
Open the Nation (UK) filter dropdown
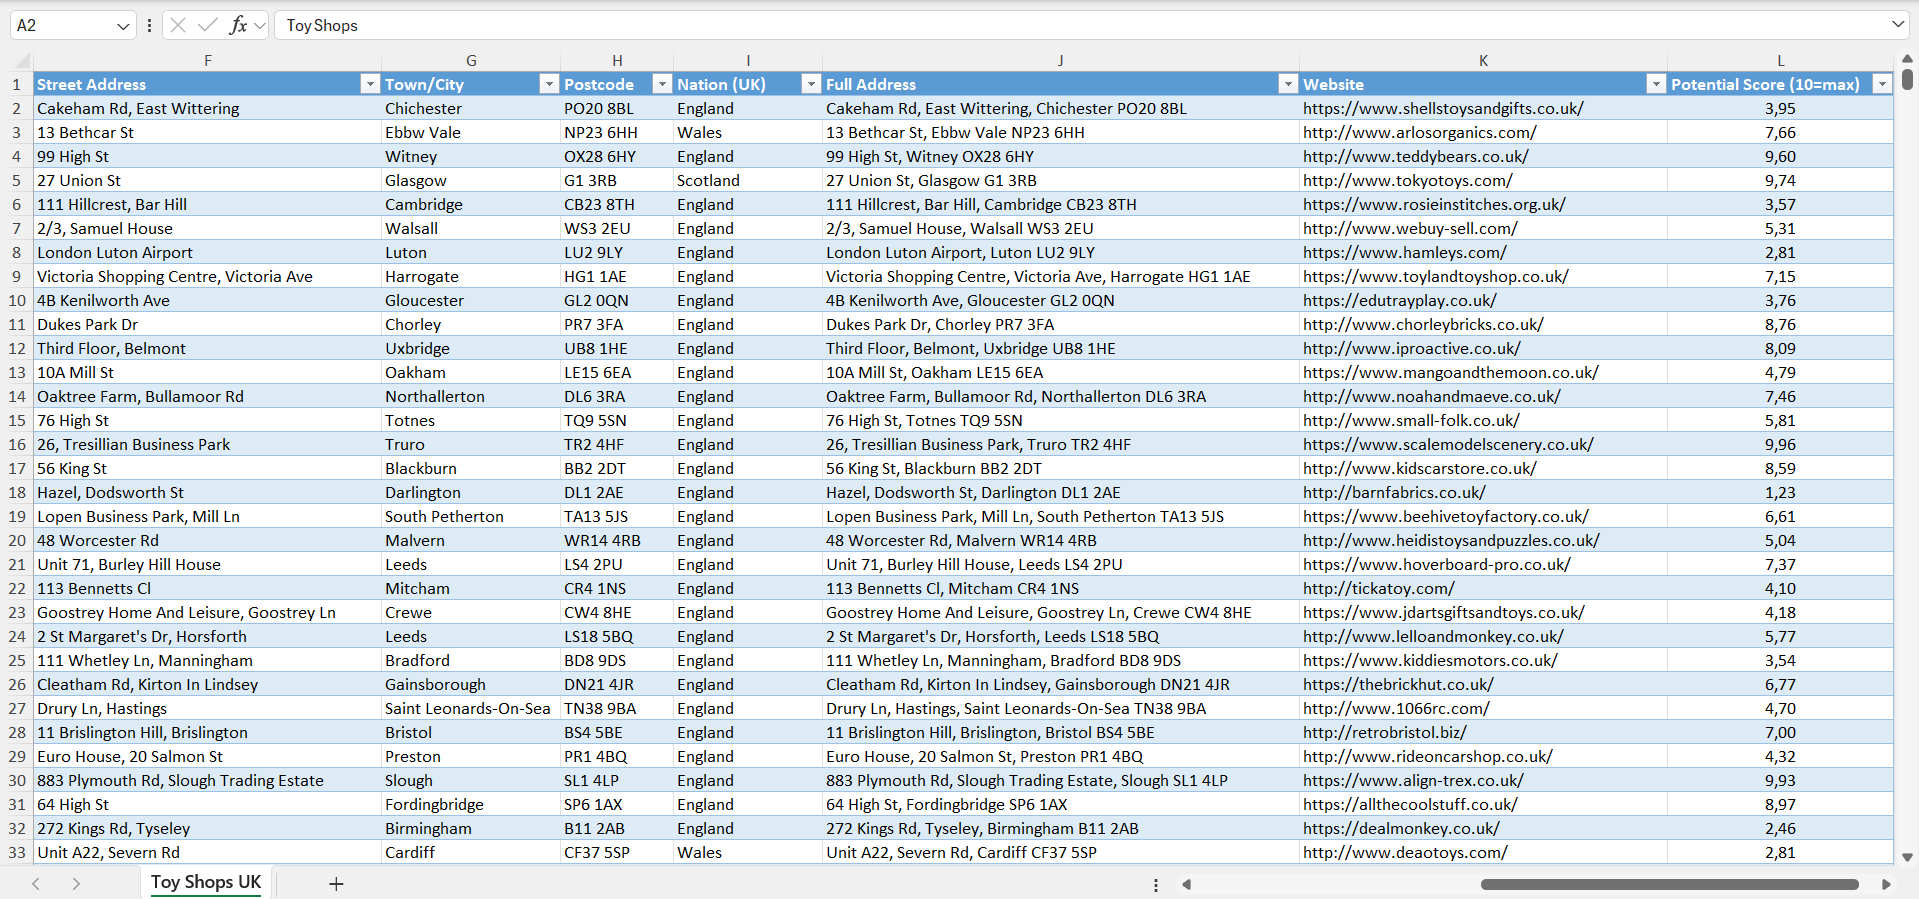coord(811,84)
